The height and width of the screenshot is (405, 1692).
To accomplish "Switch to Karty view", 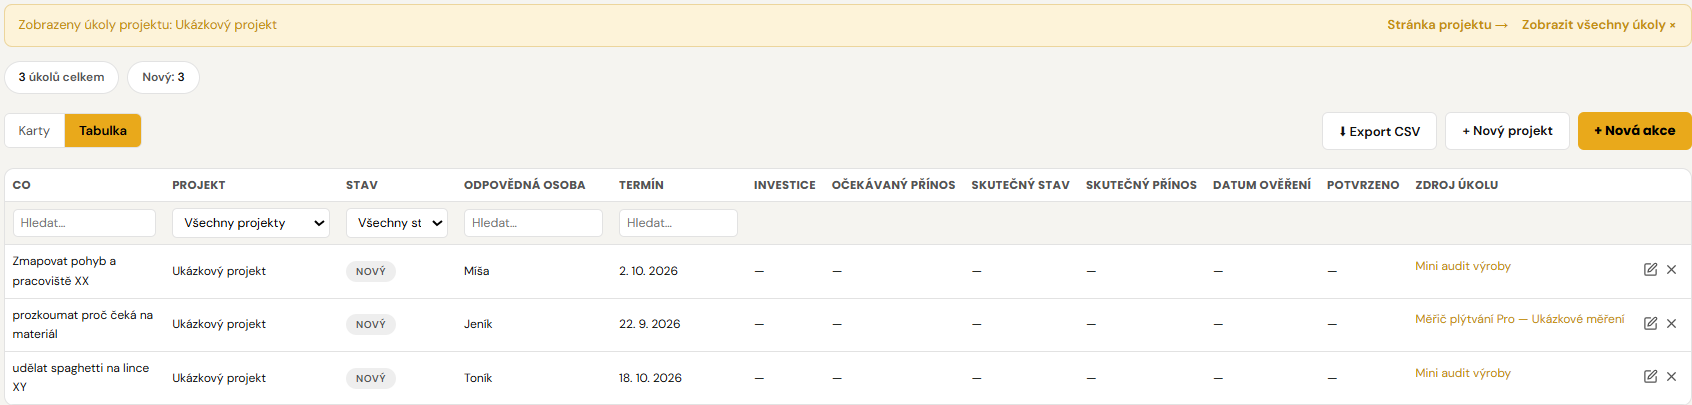I will 34,131.
